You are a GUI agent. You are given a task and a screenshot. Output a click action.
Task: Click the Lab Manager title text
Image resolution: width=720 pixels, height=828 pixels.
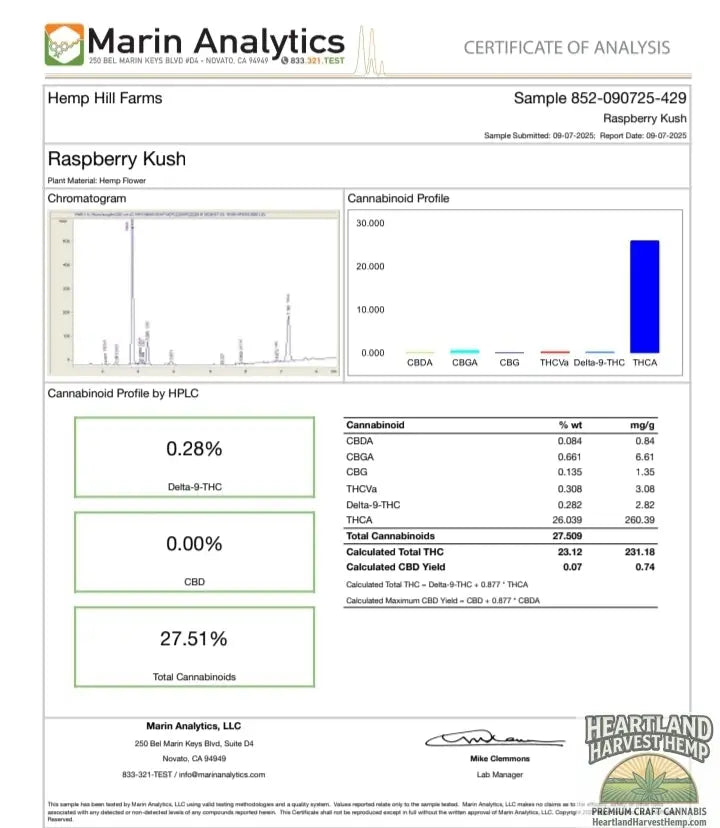pyautogui.click(x=500, y=775)
